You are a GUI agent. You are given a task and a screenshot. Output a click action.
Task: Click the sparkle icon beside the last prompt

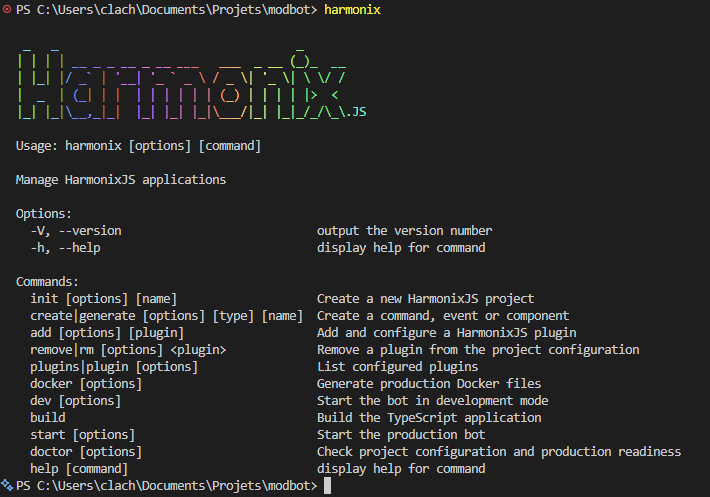7,485
